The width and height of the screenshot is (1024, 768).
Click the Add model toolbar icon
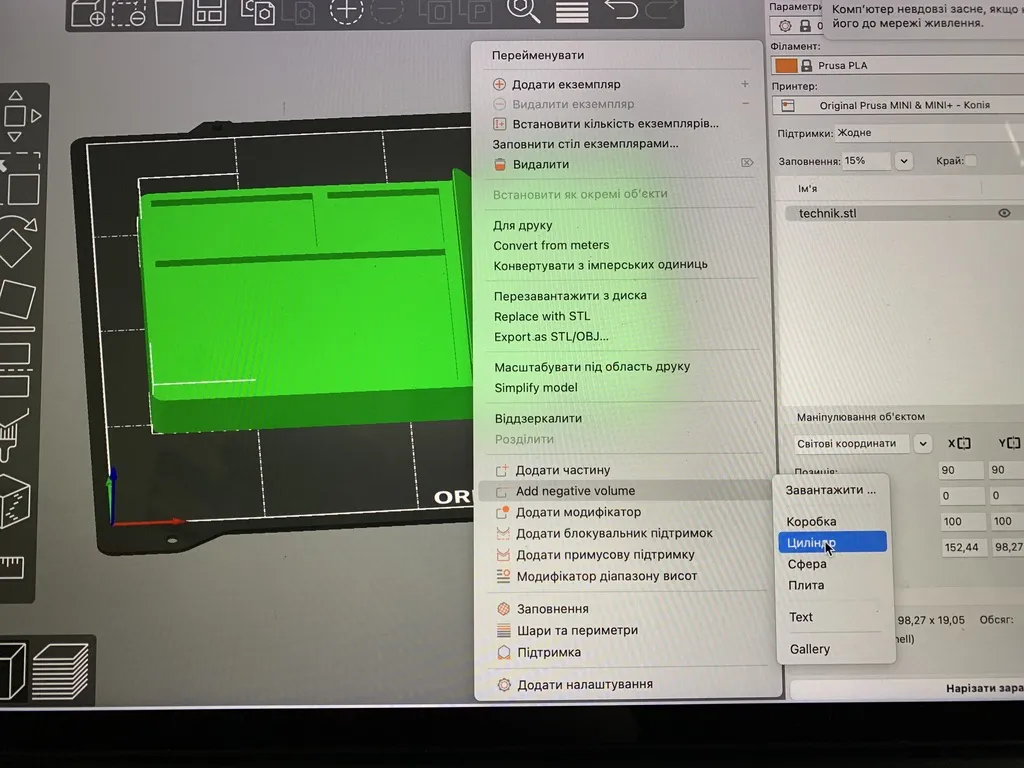pyautogui.click(x=88, y=12)
